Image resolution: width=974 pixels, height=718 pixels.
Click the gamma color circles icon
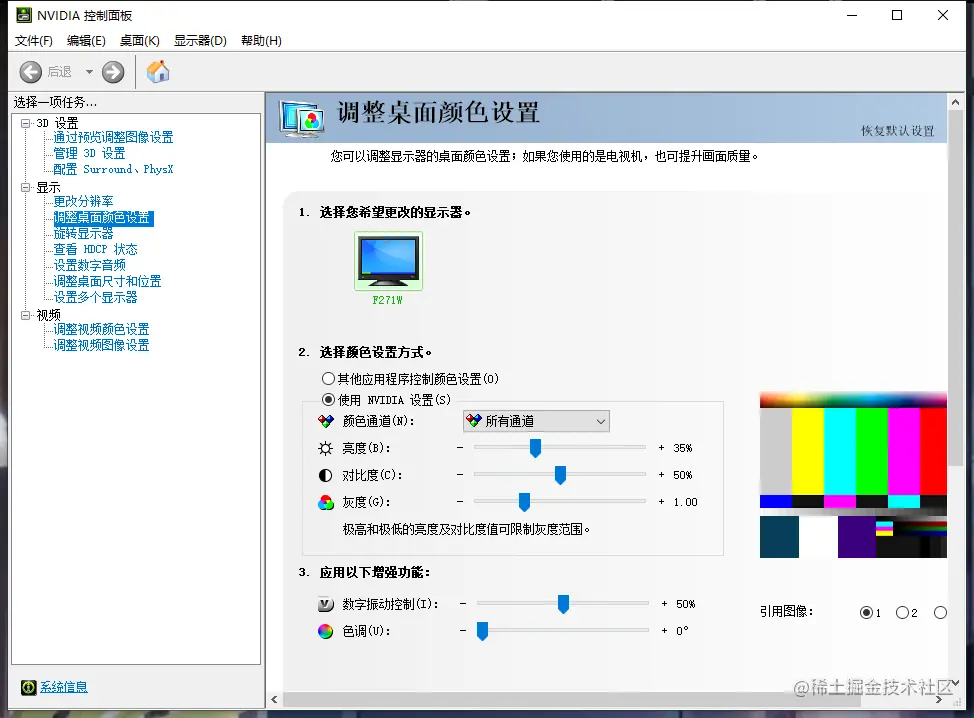coord(325,502)
